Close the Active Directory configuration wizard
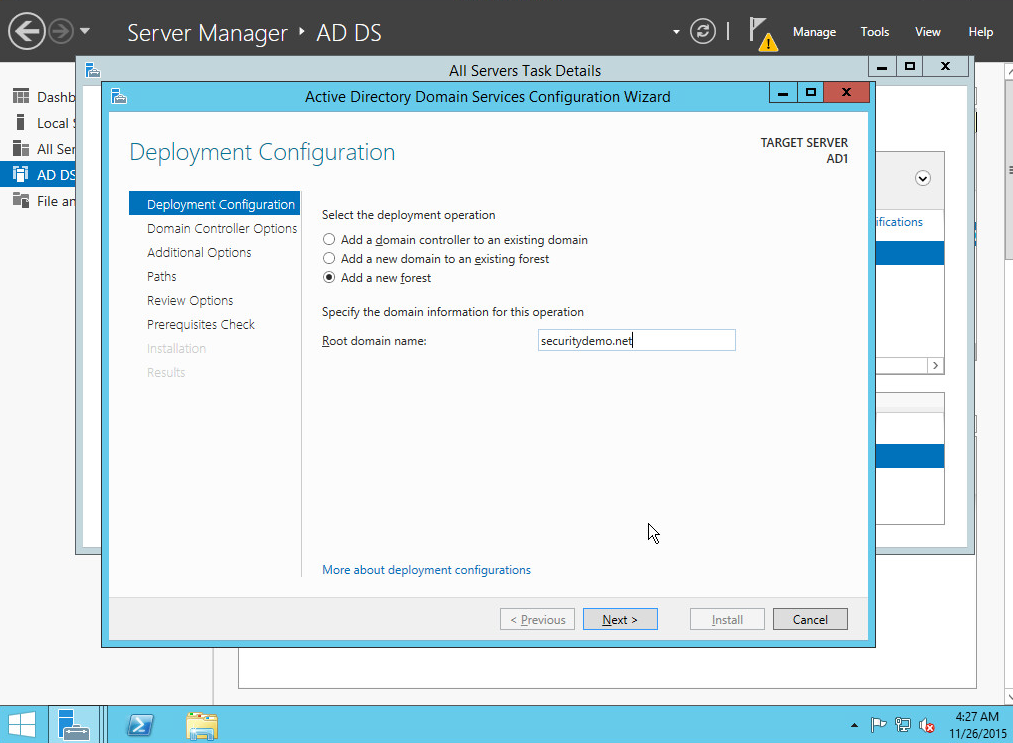Viewport: 1013px width, 743px height. (x=846, y=93)
